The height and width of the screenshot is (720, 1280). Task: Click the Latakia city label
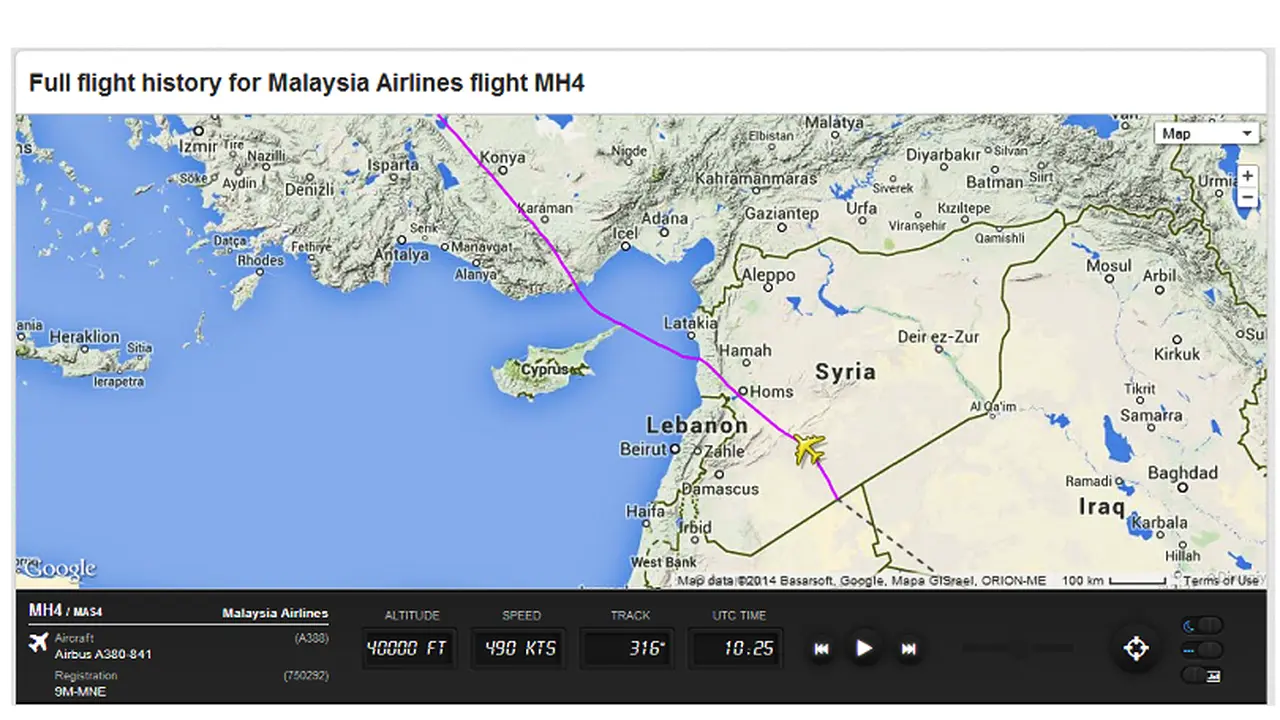pos(690,324)
